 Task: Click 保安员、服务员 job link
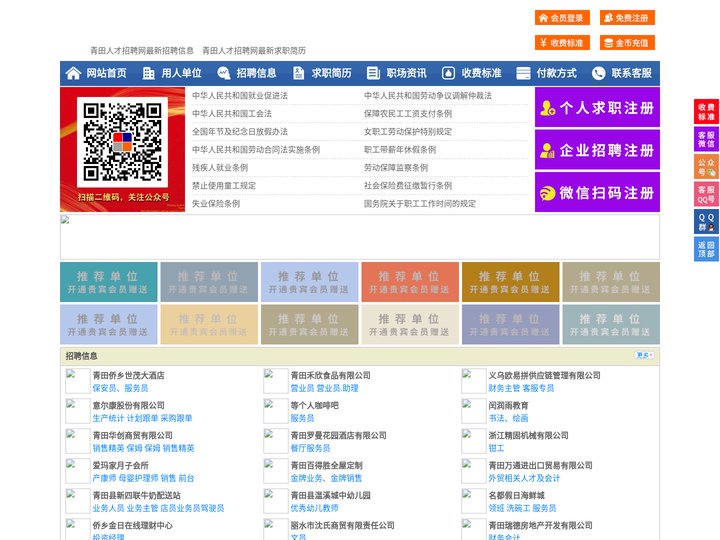(x=120, y=388)
